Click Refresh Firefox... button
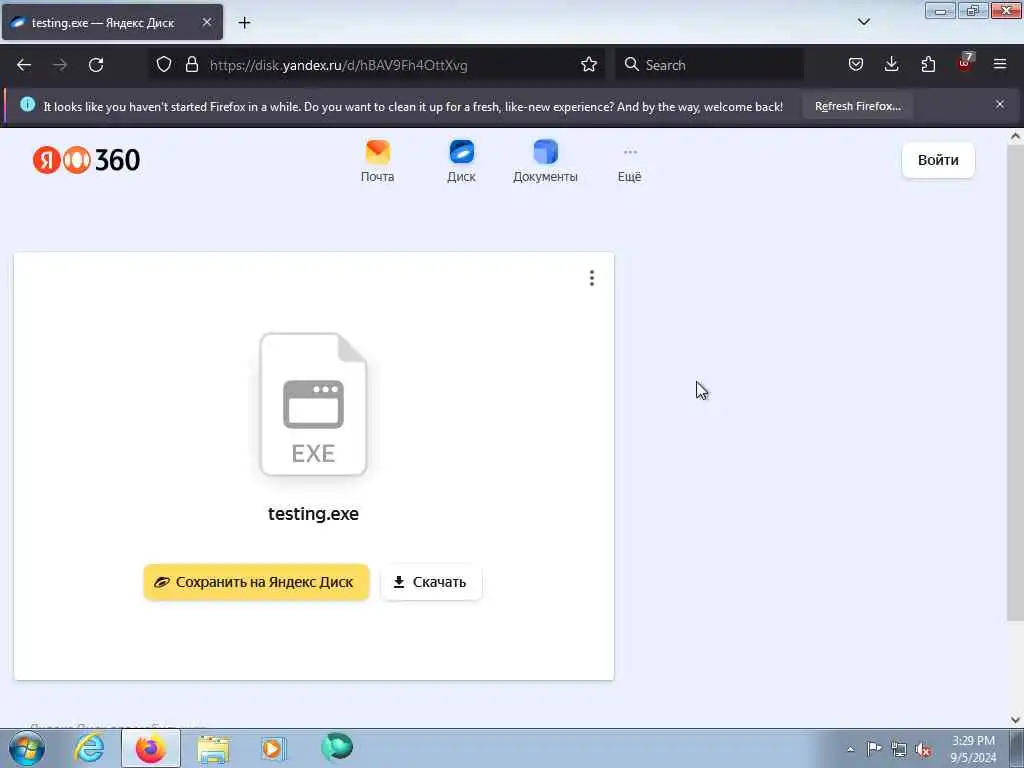The width and height of the screenshot is (1024, 768). pyautogui.click(x=857, y=106)
